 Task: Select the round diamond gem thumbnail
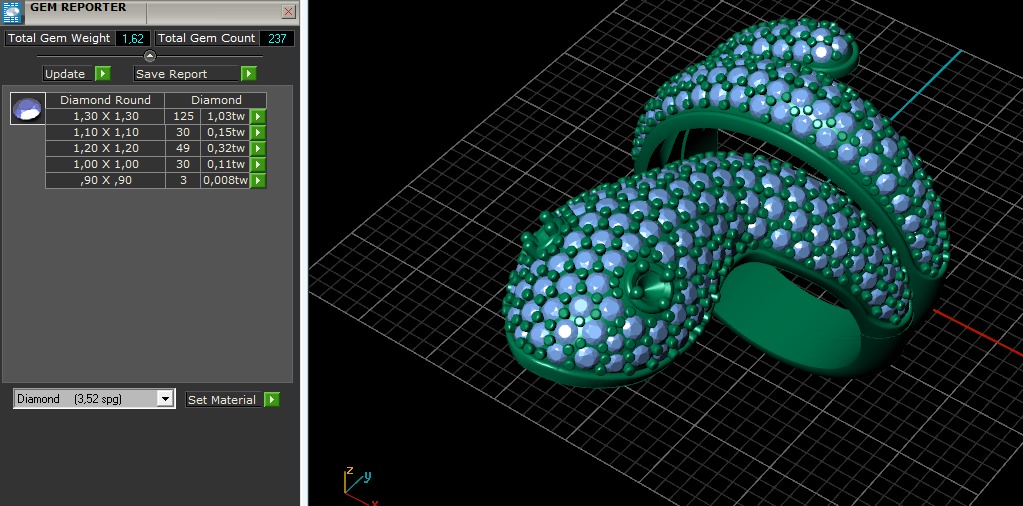(x=27, y=108)
